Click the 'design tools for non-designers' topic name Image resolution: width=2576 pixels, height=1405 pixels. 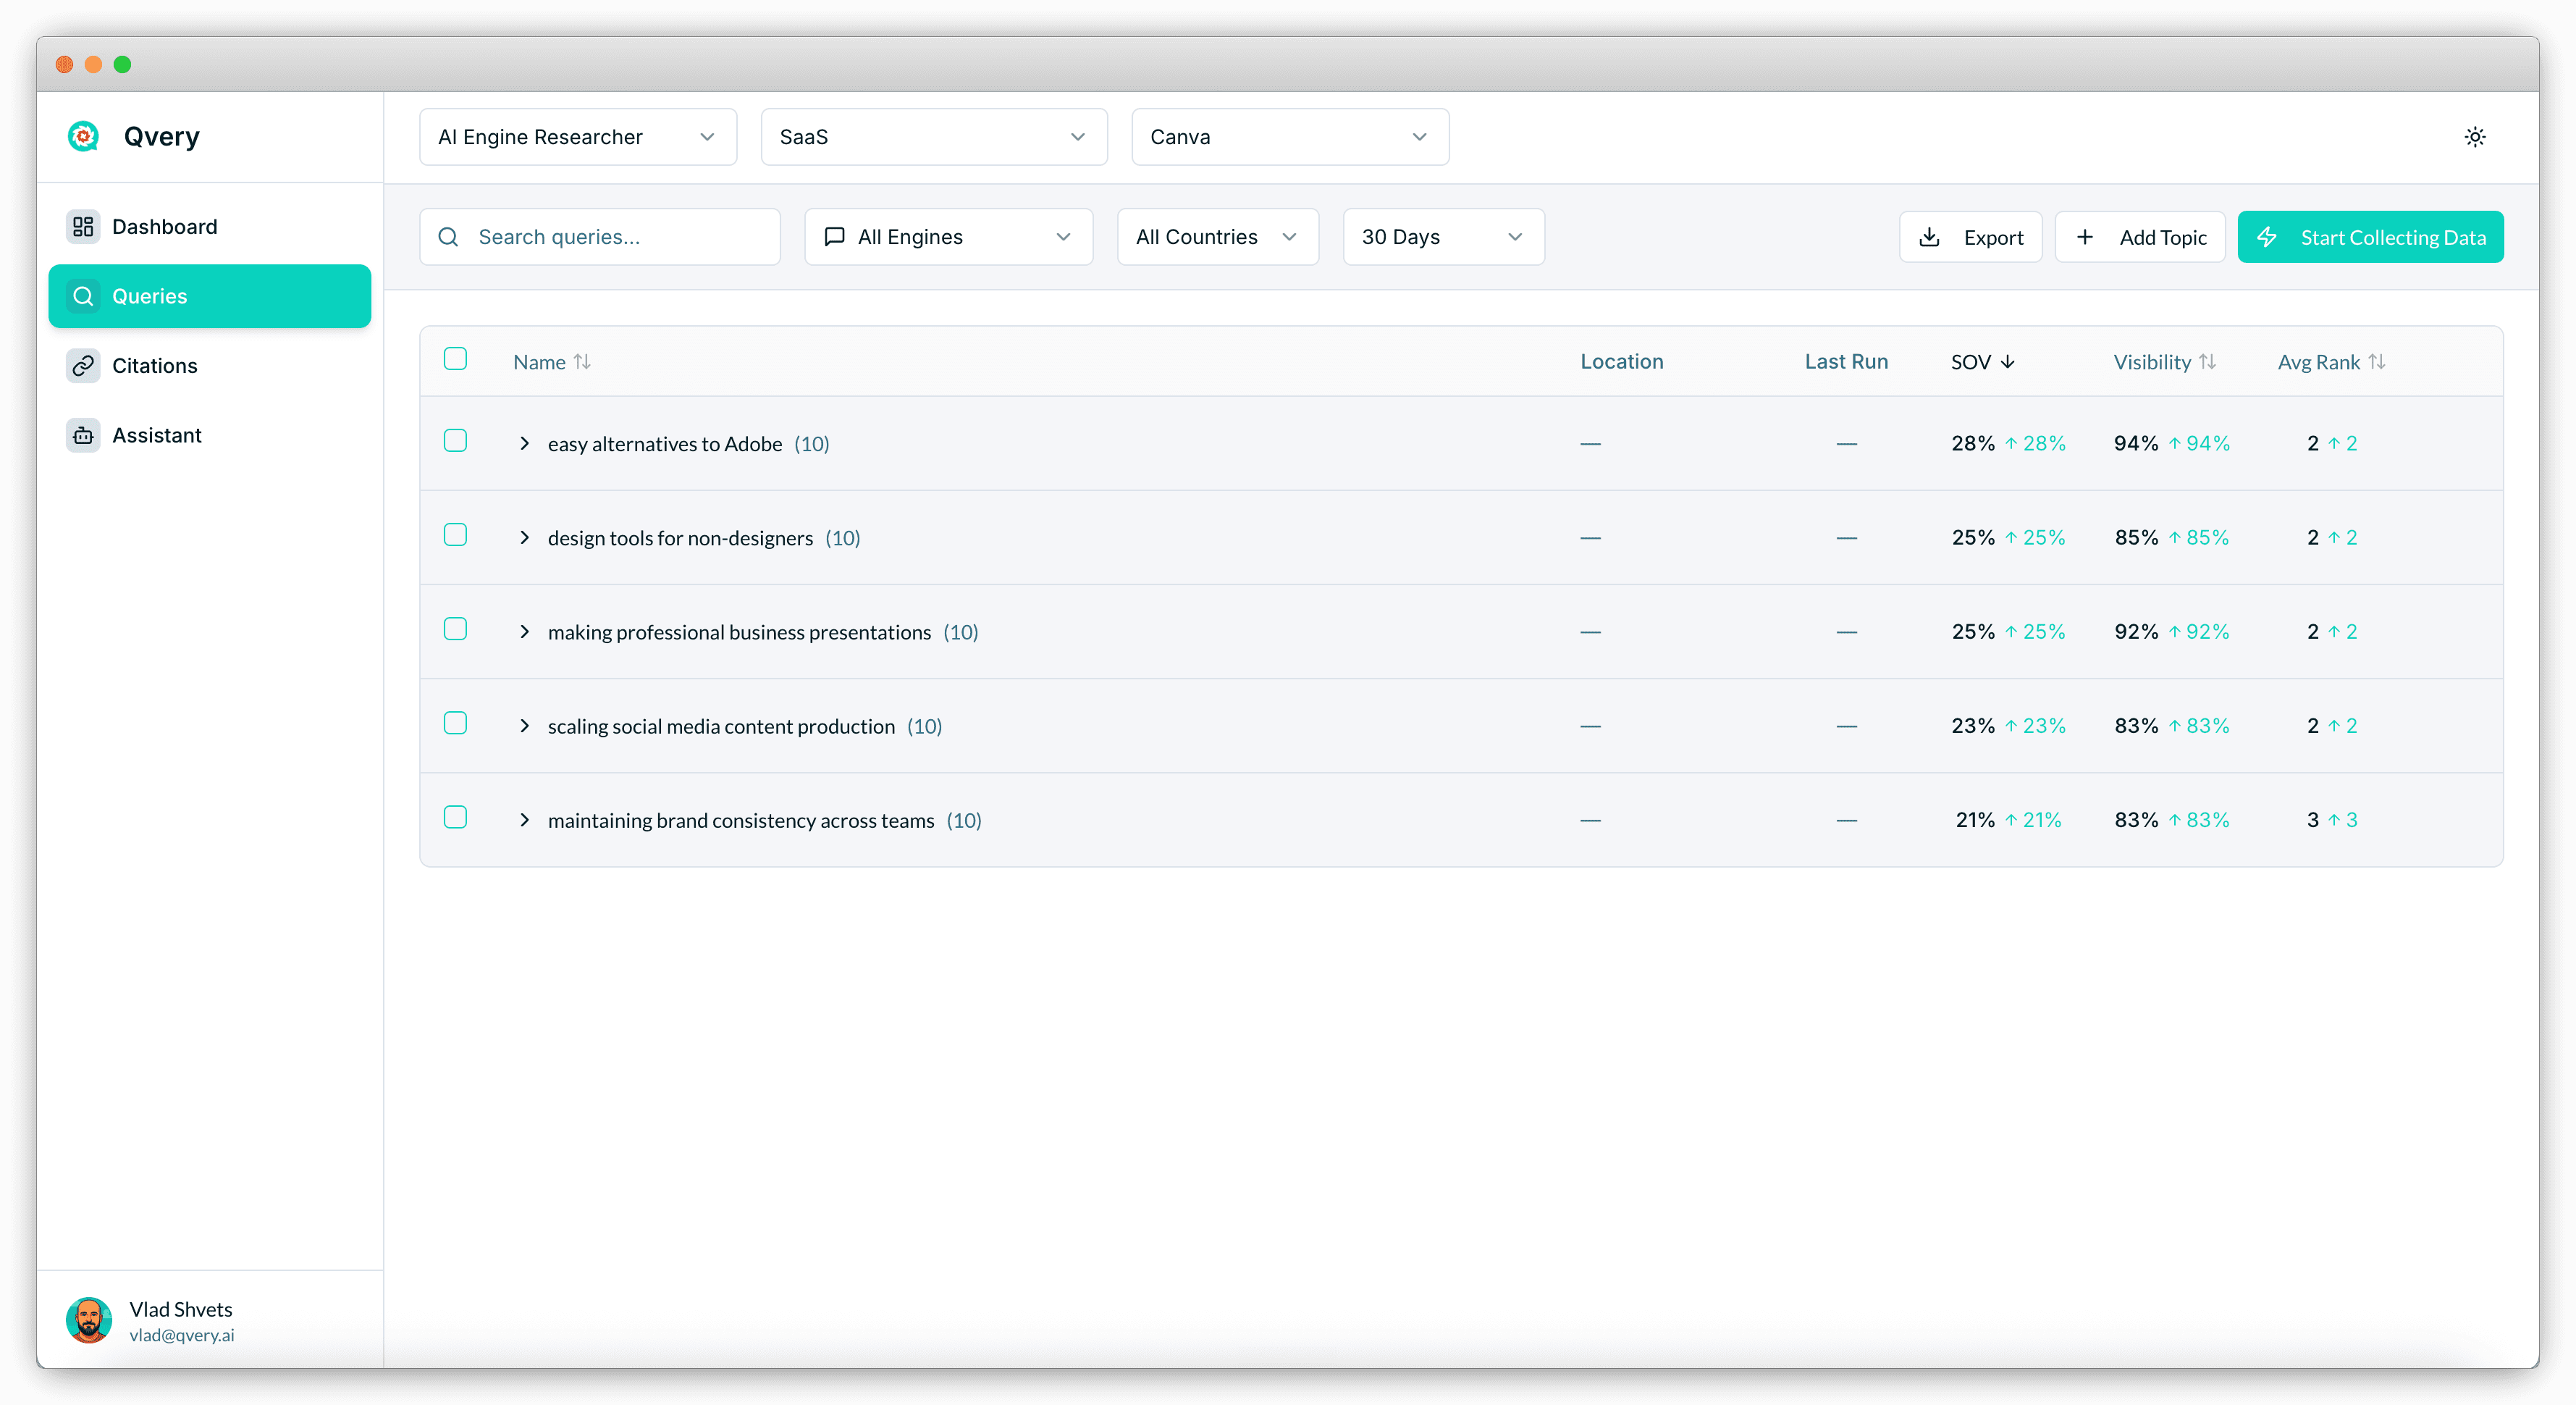point(680,538)
